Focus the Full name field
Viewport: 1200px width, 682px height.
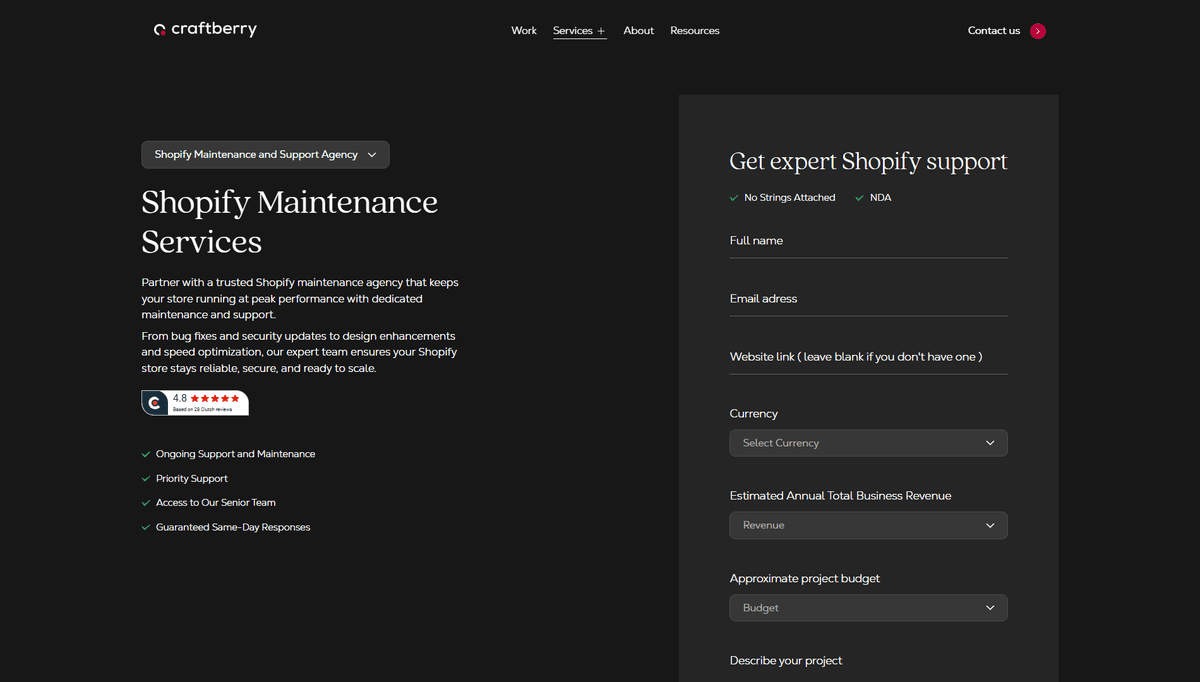click(868, 242)
